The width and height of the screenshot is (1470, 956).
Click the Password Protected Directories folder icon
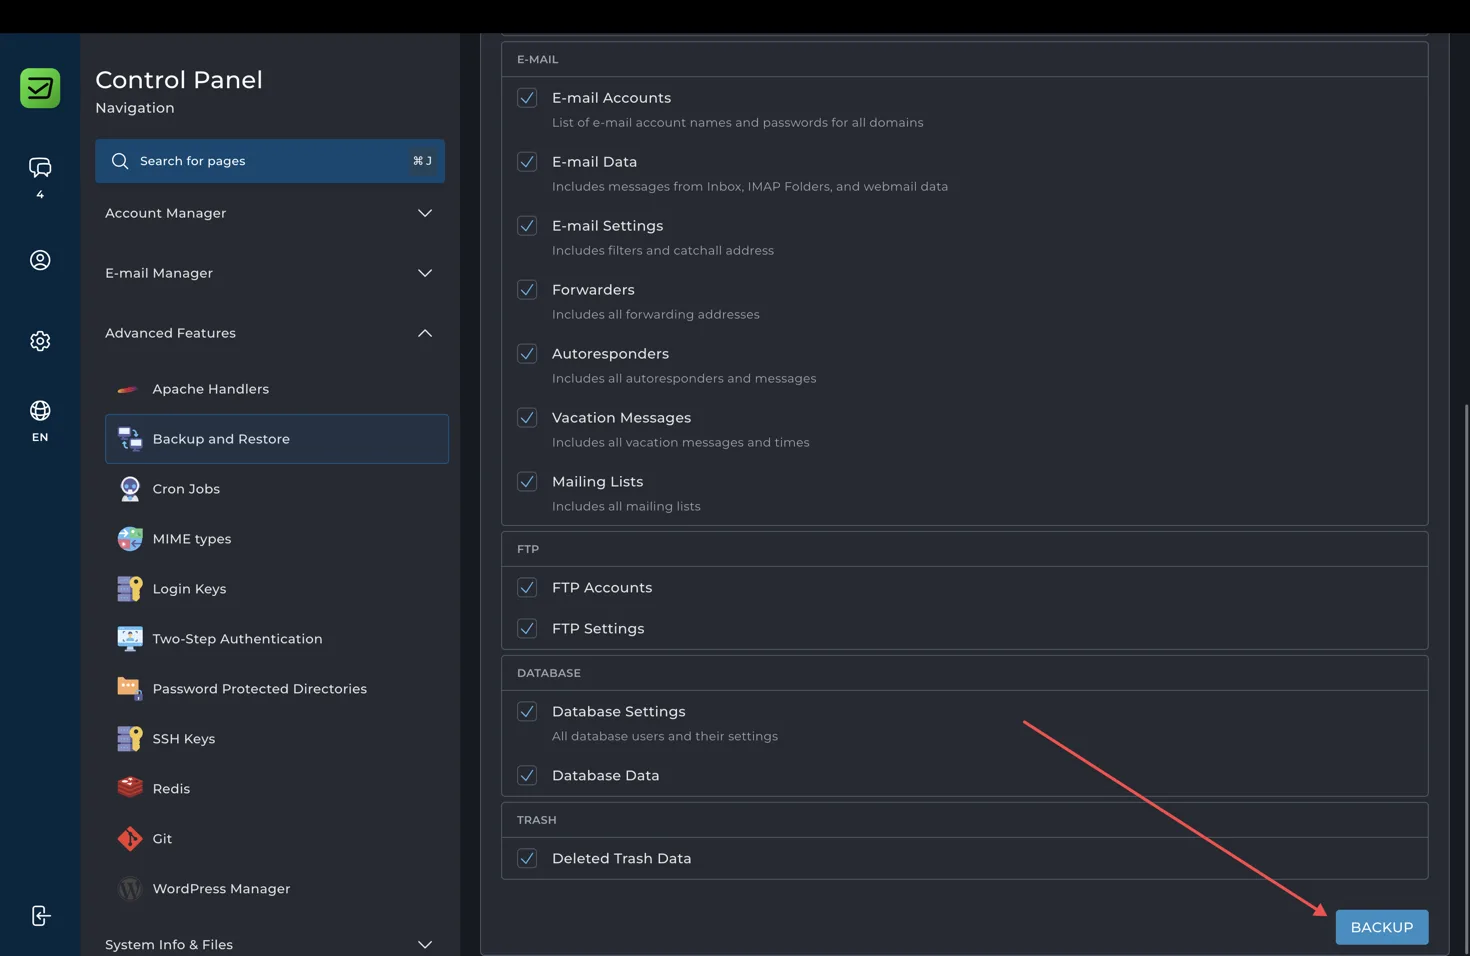[130, 689]
